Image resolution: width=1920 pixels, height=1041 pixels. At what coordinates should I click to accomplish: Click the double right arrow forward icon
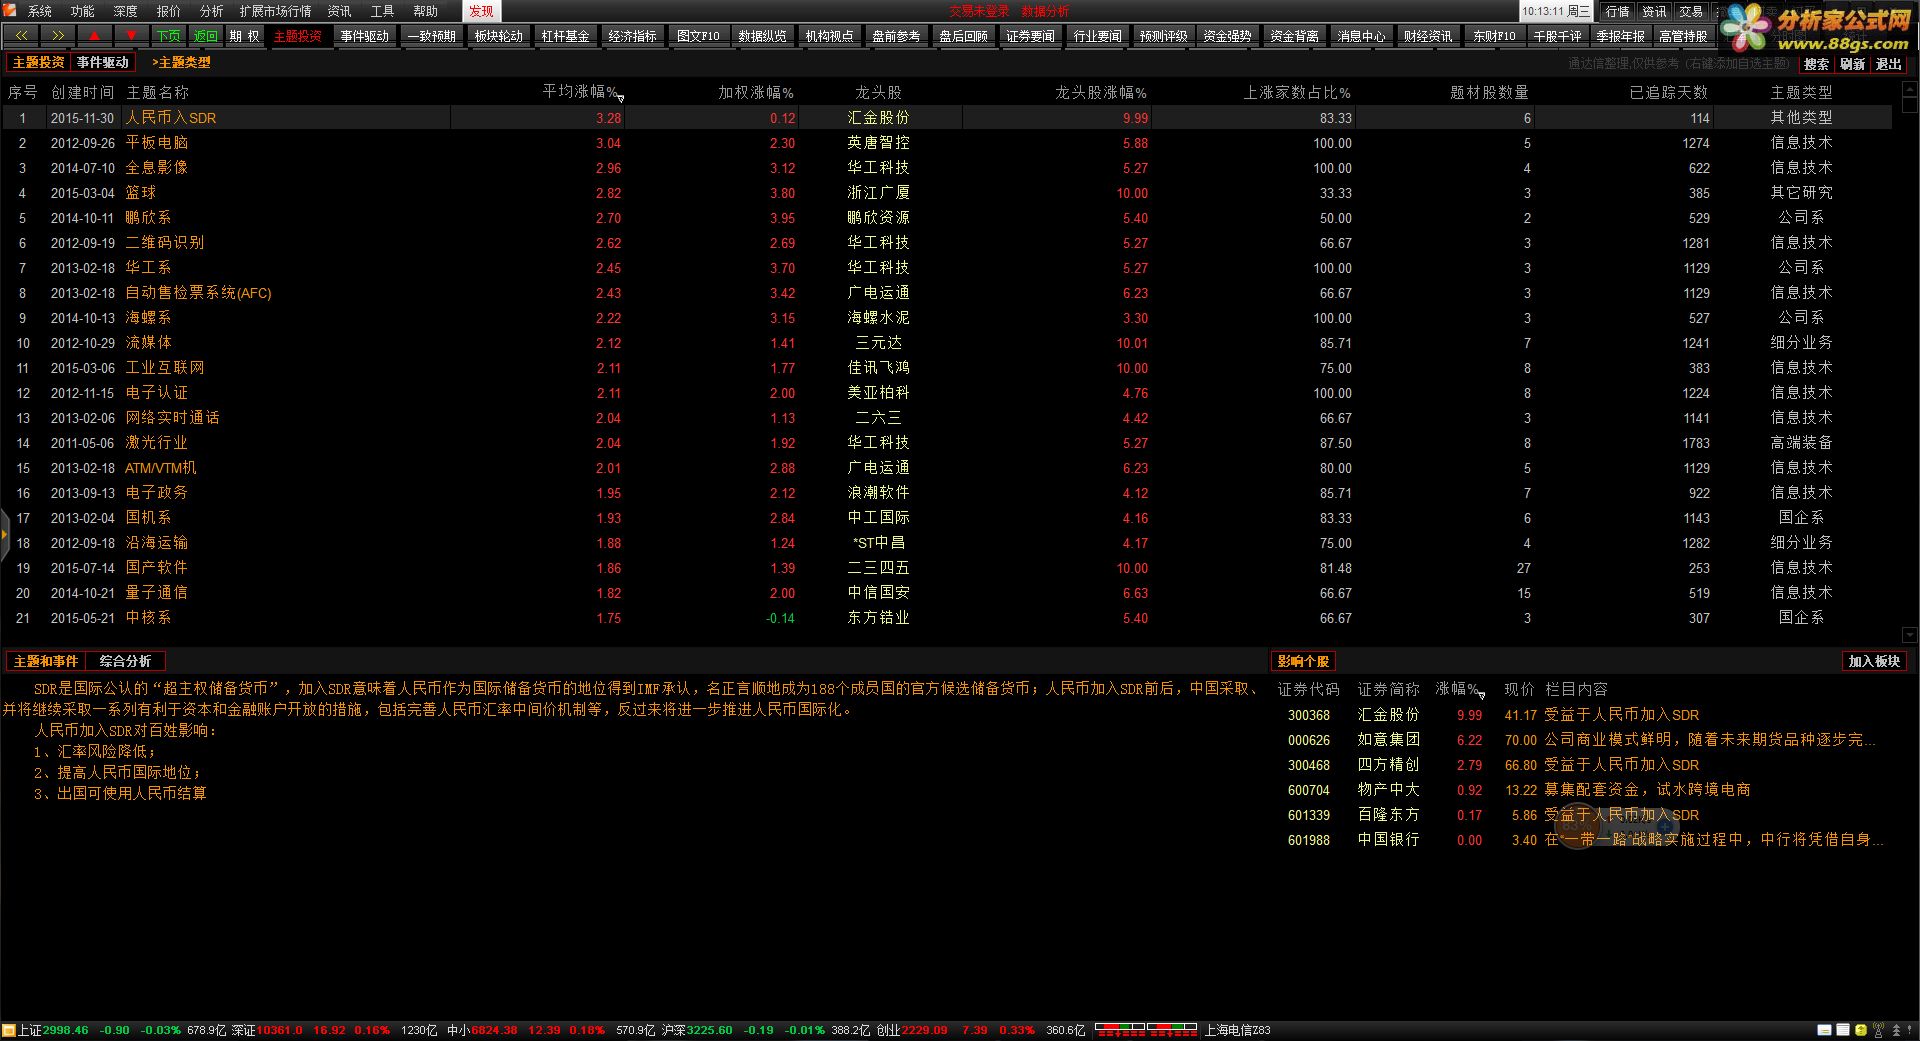[x=58, y=36]
